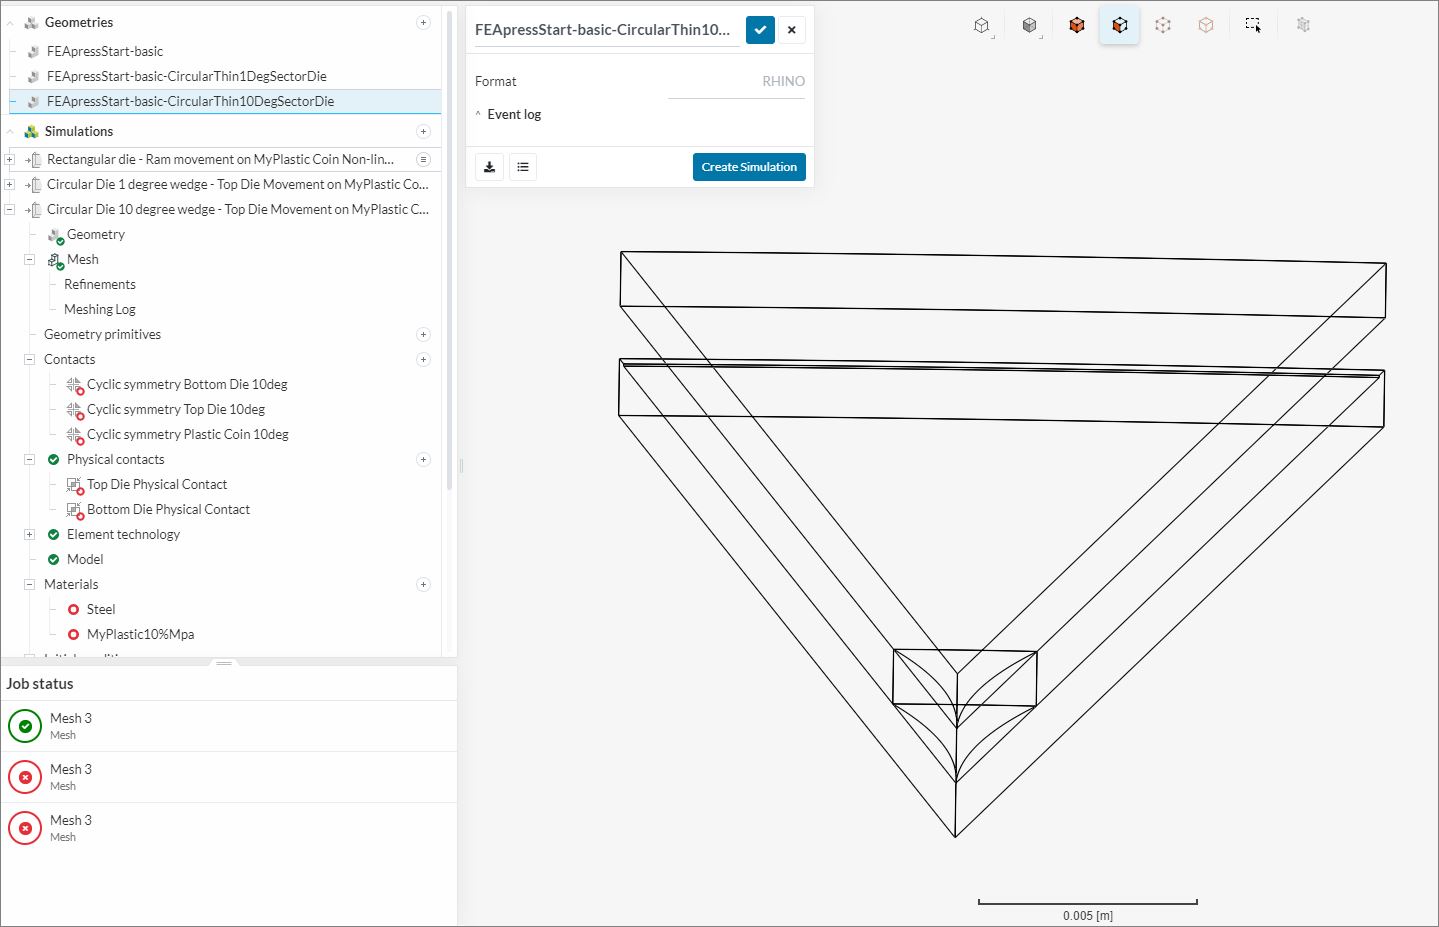Open the Rectangular die simulation menu icon
Screen dimensions: 1439x927
423,159
